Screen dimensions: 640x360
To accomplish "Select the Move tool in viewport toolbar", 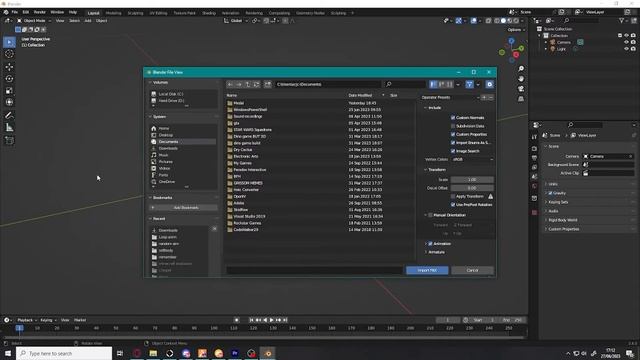I will point(9,67).
